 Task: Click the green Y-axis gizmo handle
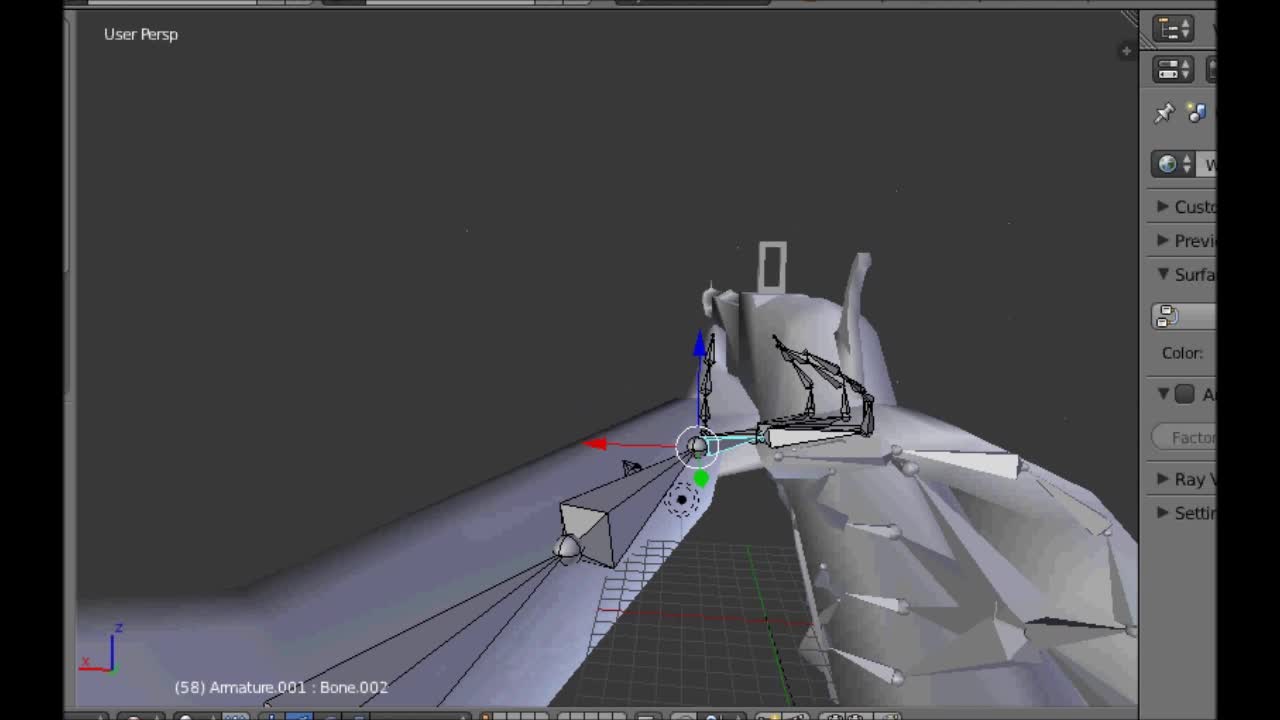pyautogui.click(x=701, y=479)
